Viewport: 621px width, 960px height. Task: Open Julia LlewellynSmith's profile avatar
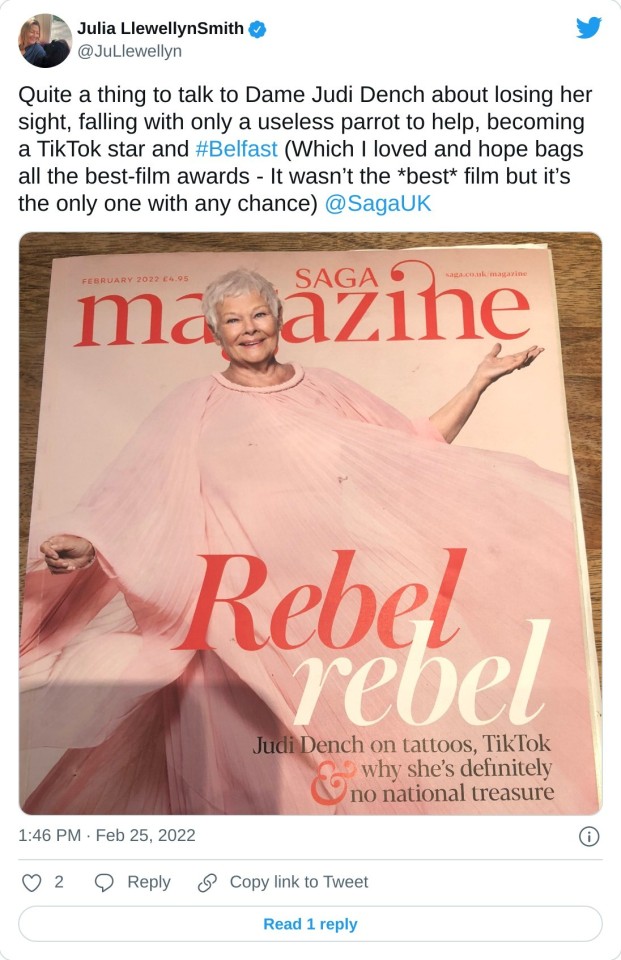pos(45,40)
